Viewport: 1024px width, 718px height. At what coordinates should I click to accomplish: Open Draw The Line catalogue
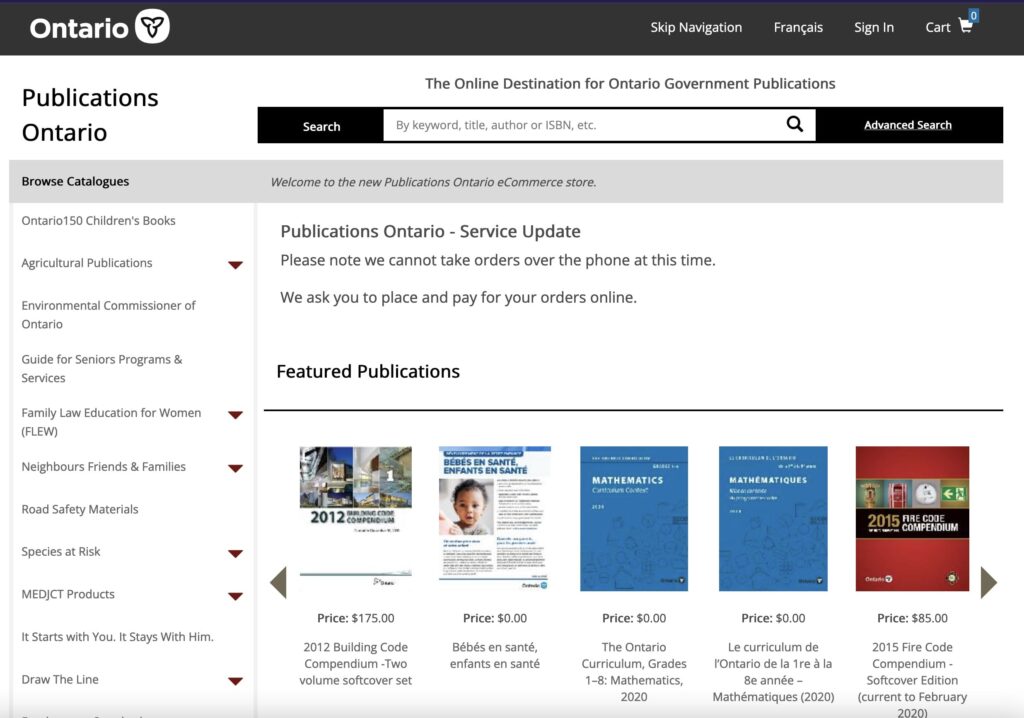pos(60,679)
